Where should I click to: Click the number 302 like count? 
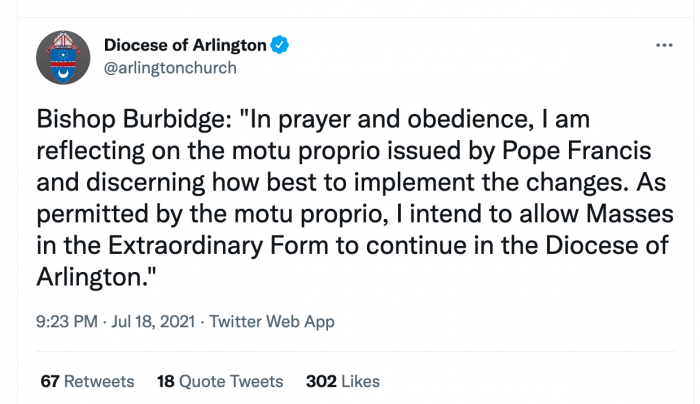pos(321,381)
